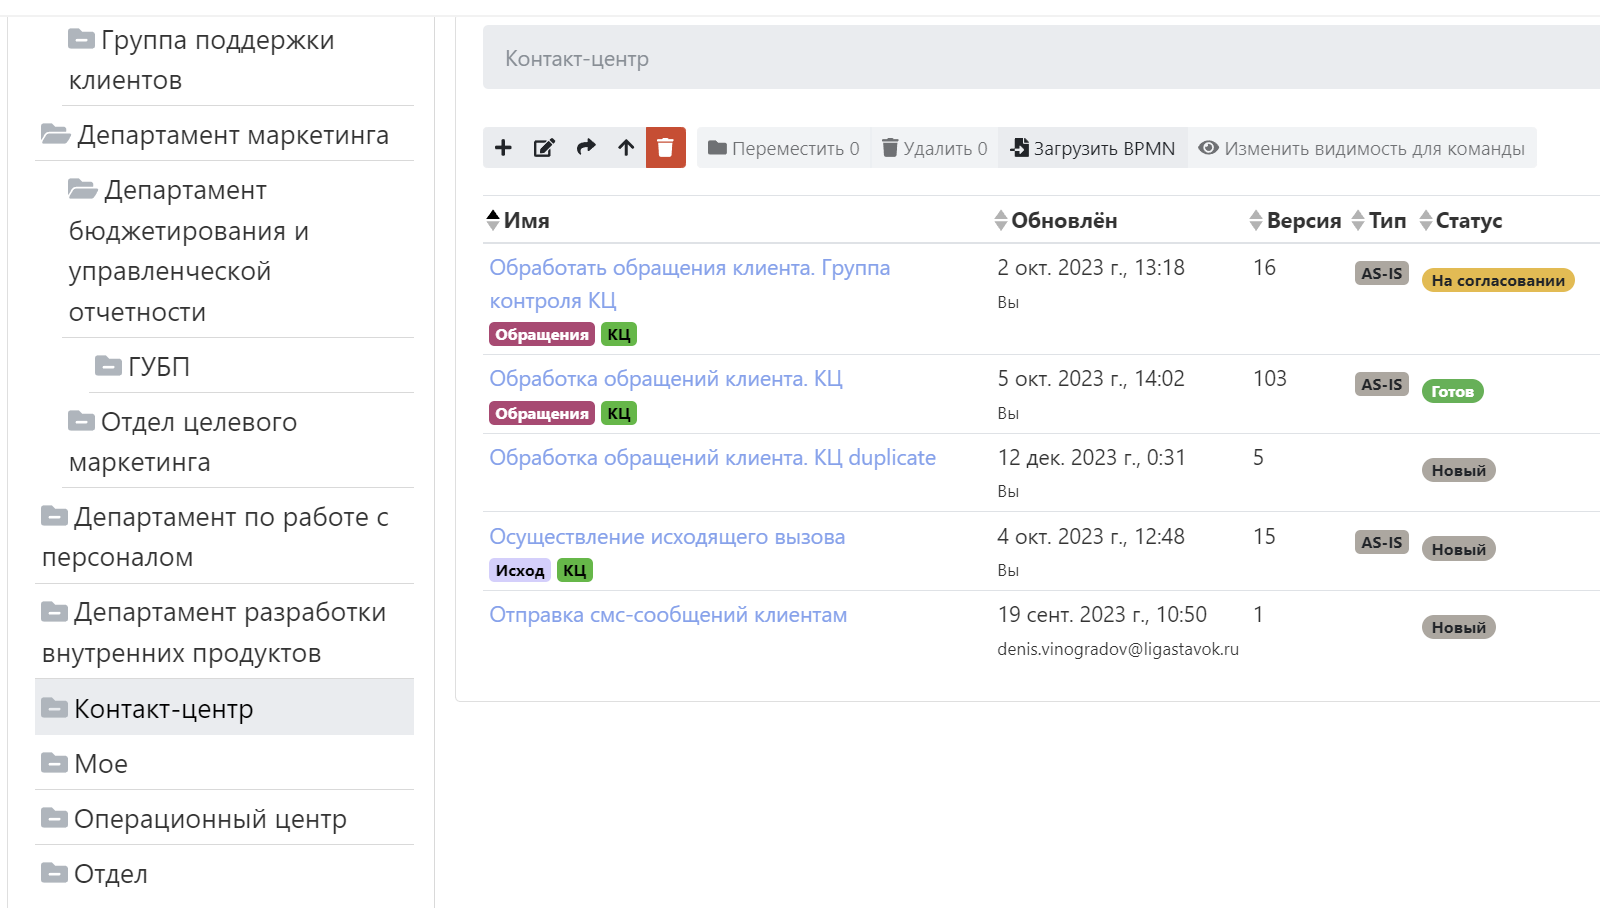Open Осуществление исходящего вызова process

point(667,536)
